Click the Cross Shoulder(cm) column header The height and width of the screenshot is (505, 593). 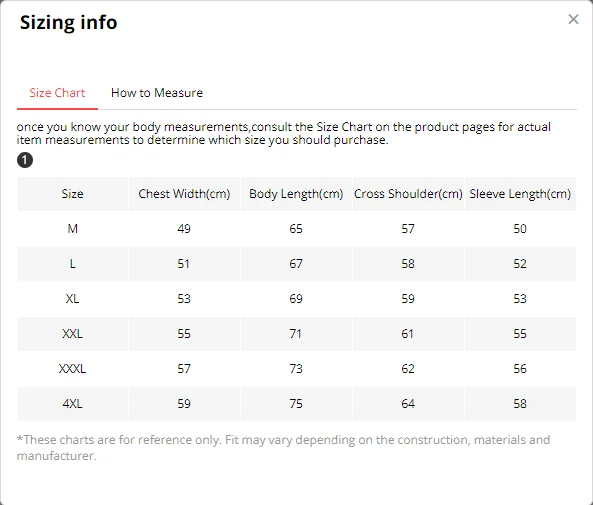[x=408, y=194]
